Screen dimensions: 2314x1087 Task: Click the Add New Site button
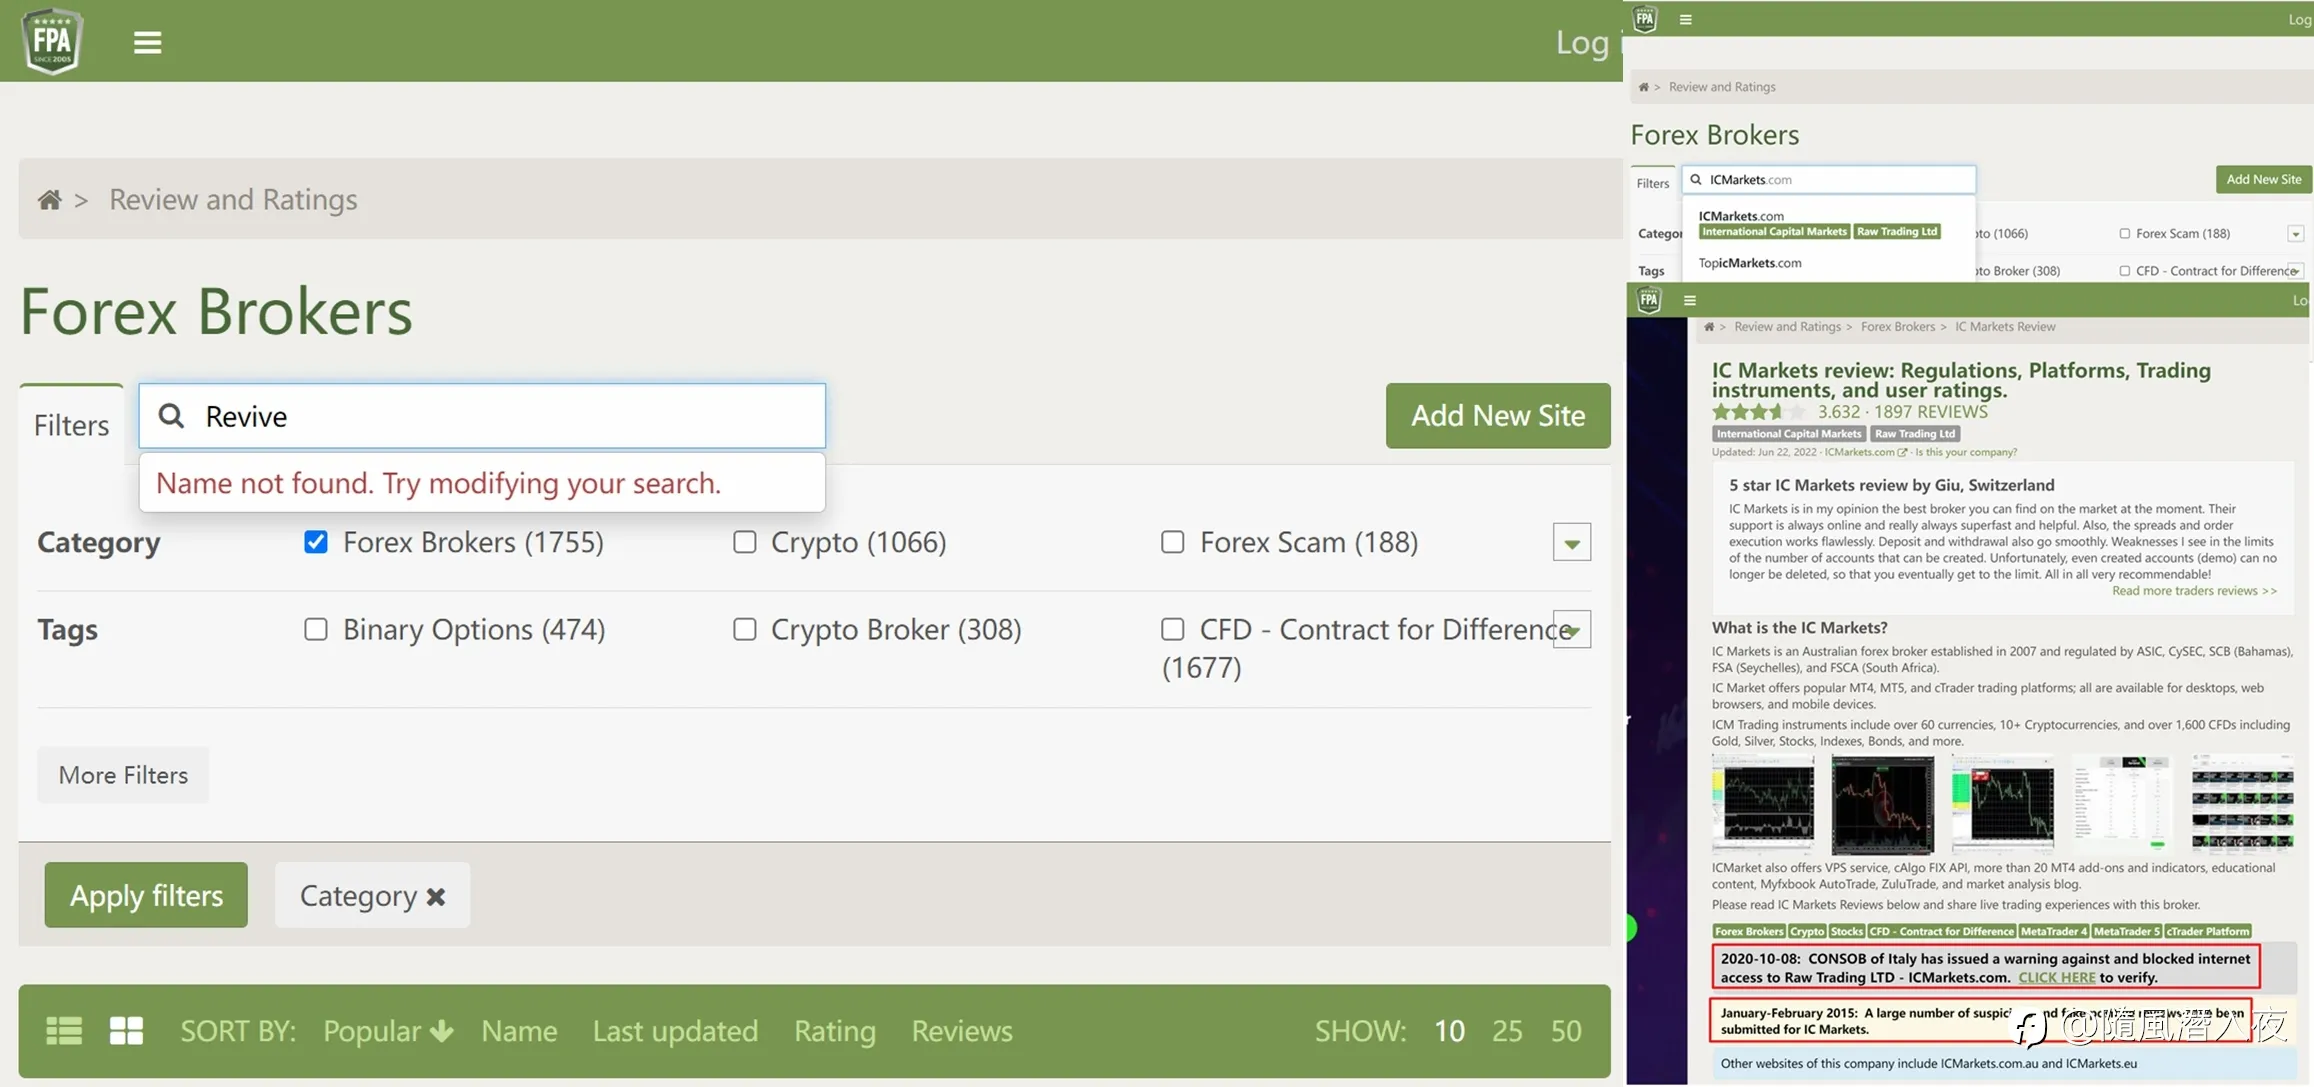coord(1498,416)
